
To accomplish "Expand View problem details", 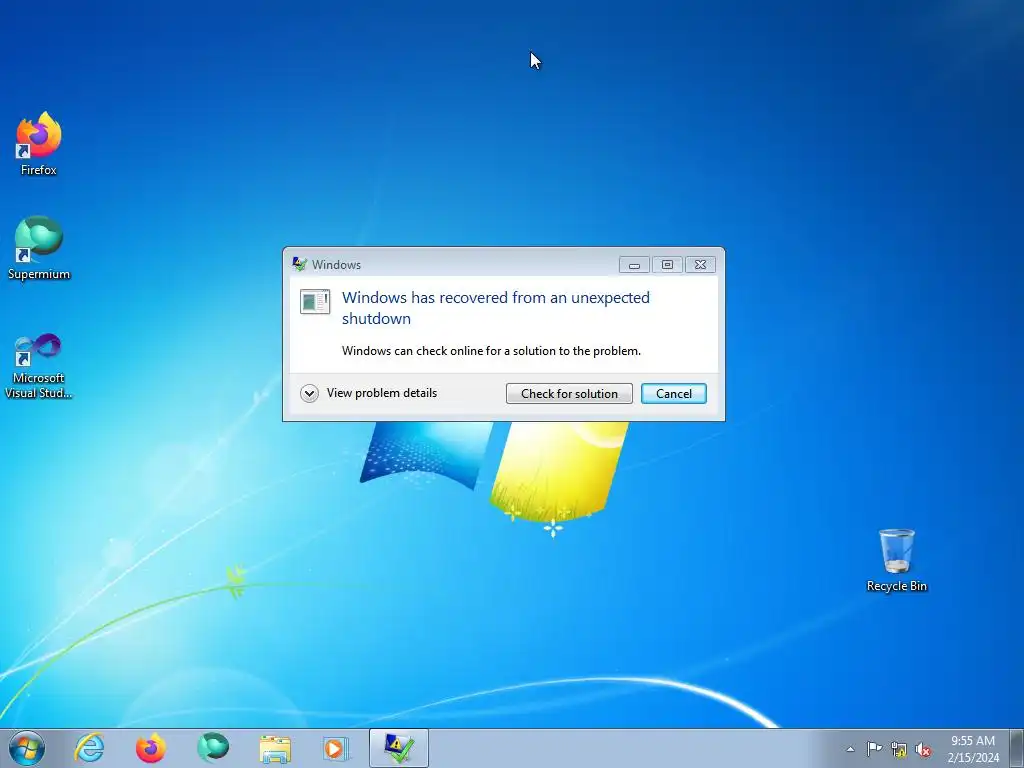I will (x=309, y=393).
